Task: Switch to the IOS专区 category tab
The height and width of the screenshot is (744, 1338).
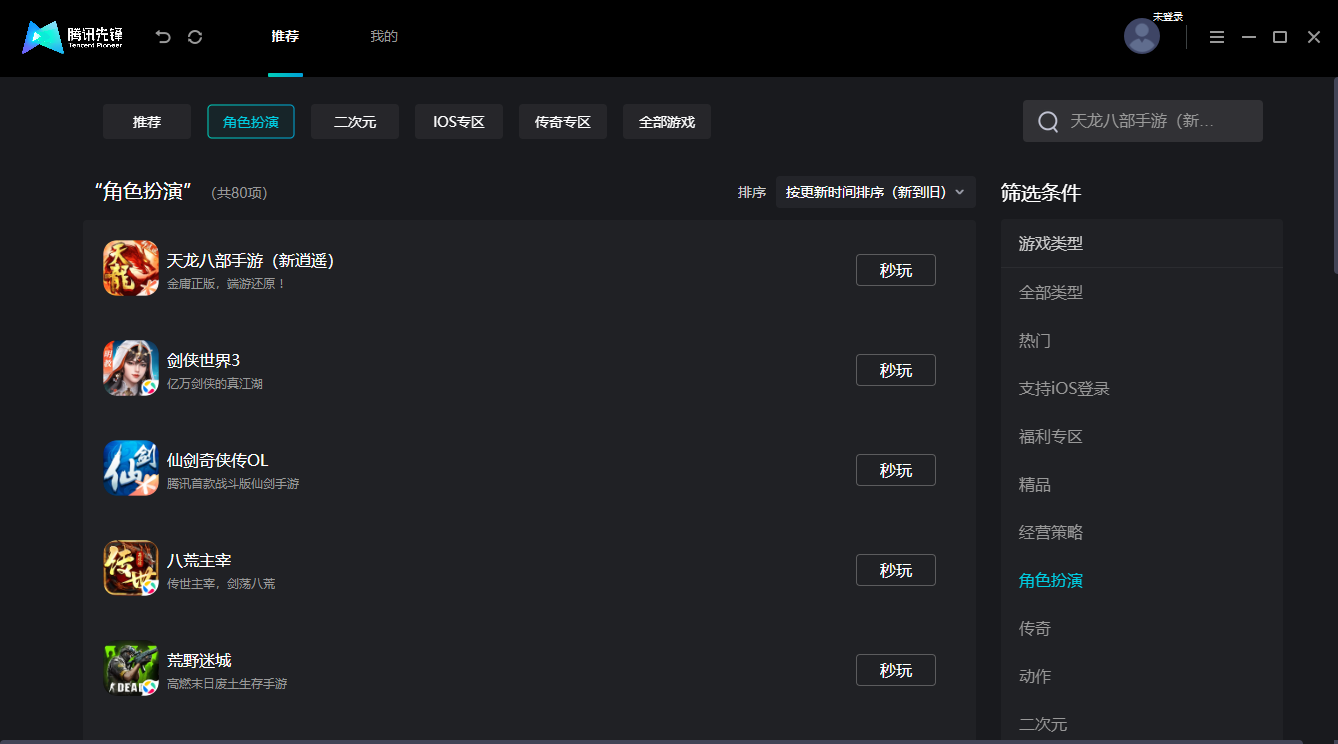Action: (x=458, y=121)
